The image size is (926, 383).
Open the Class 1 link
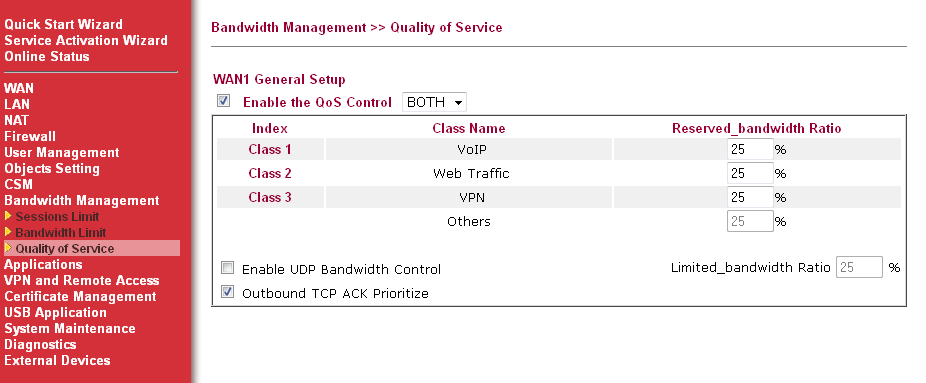coord(270,149)
